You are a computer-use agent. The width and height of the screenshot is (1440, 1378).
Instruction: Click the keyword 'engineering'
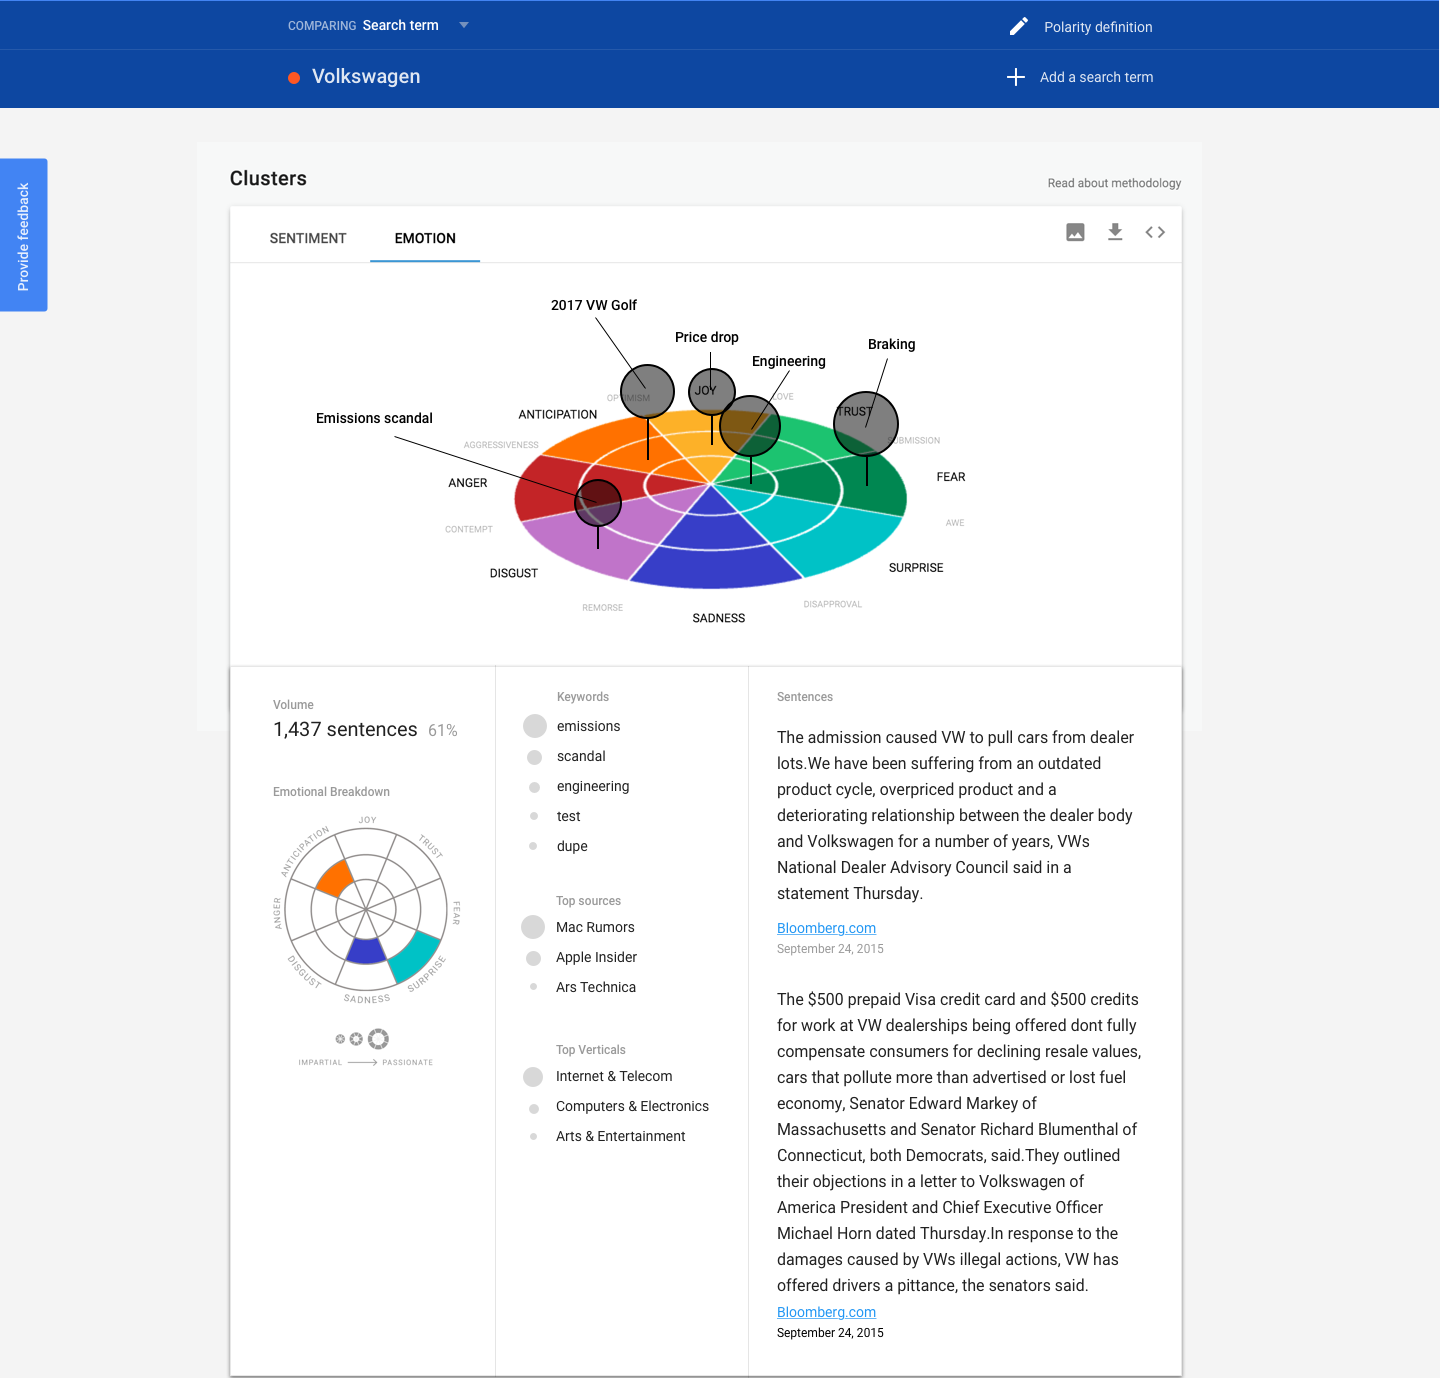pos(593,786)
